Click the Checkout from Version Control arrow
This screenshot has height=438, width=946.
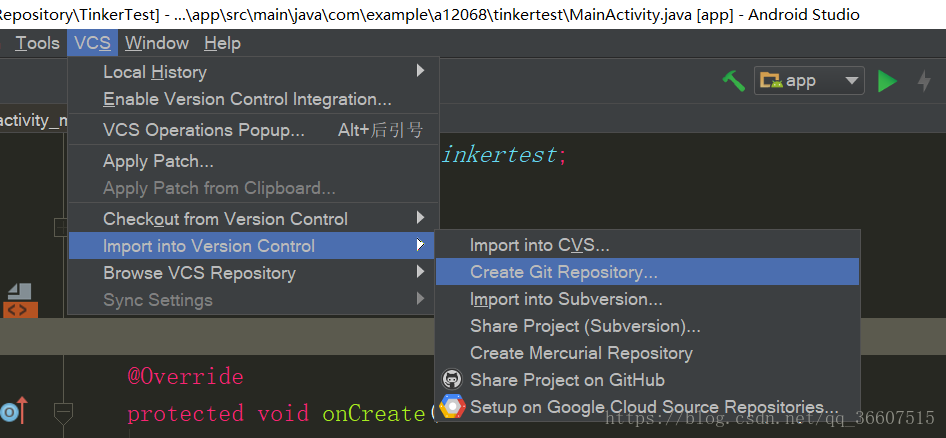click(x=421, y=218)
